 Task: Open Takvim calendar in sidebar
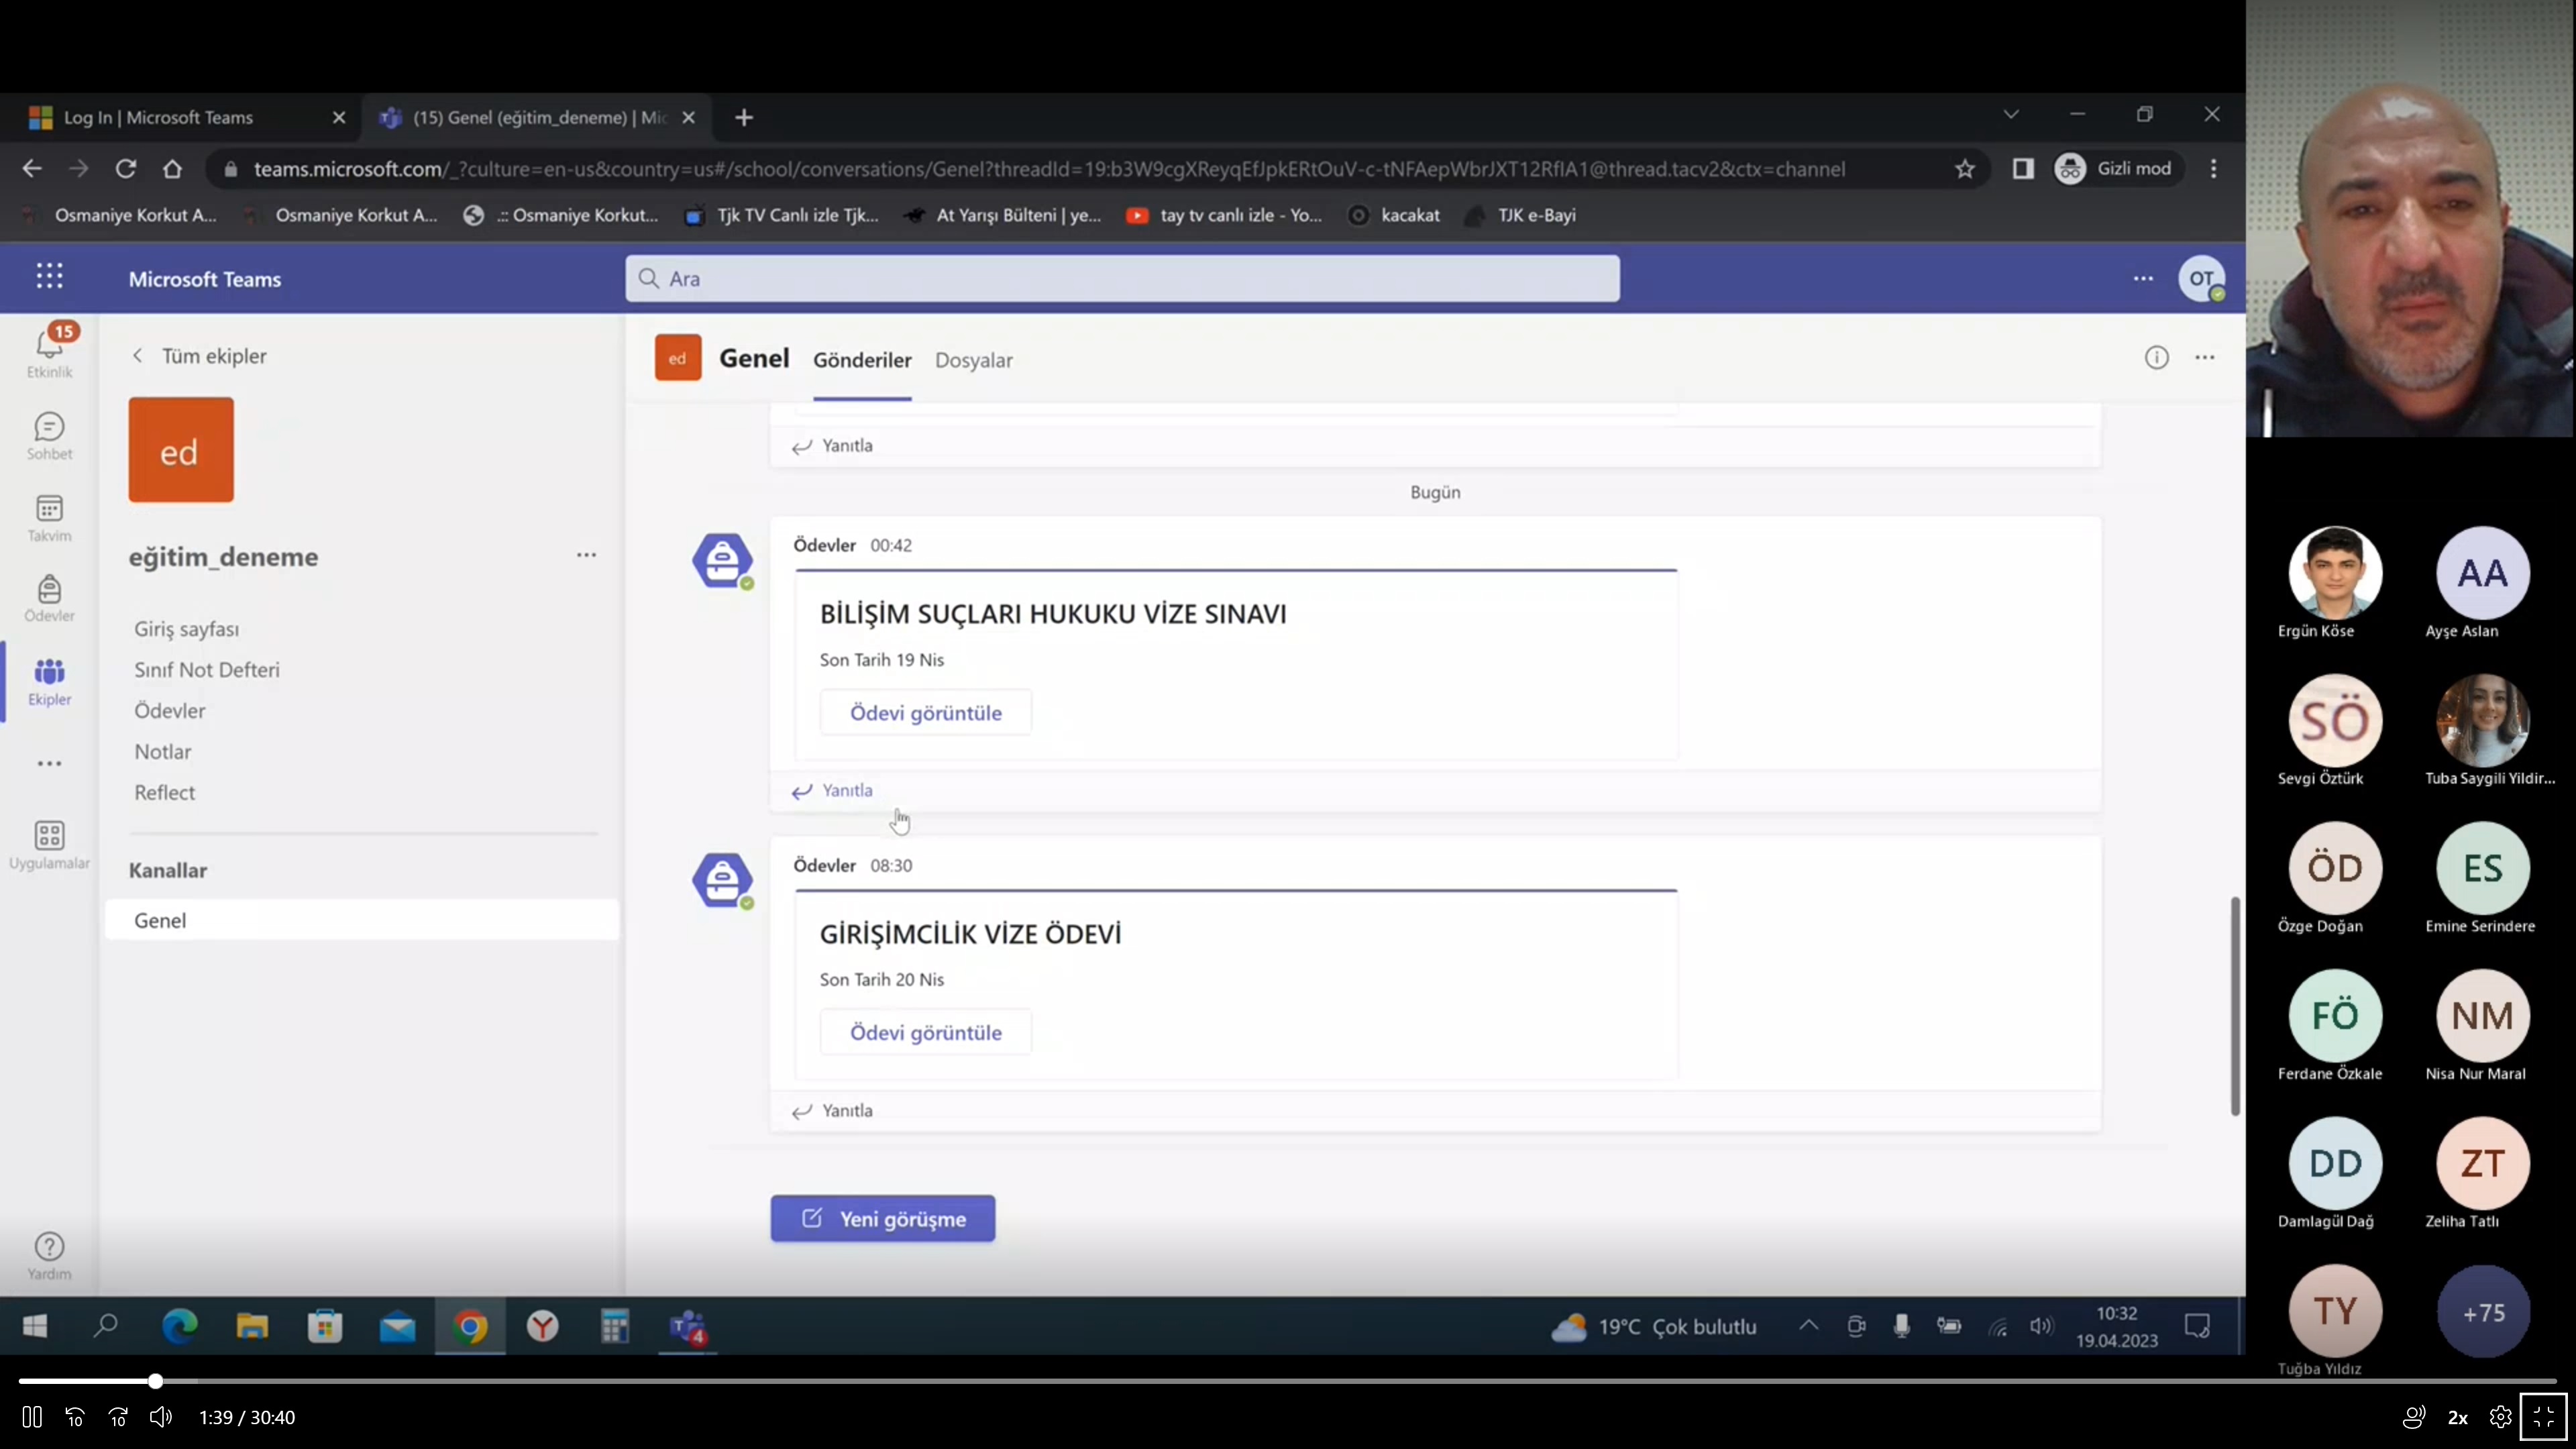click(x=49, y=518)
